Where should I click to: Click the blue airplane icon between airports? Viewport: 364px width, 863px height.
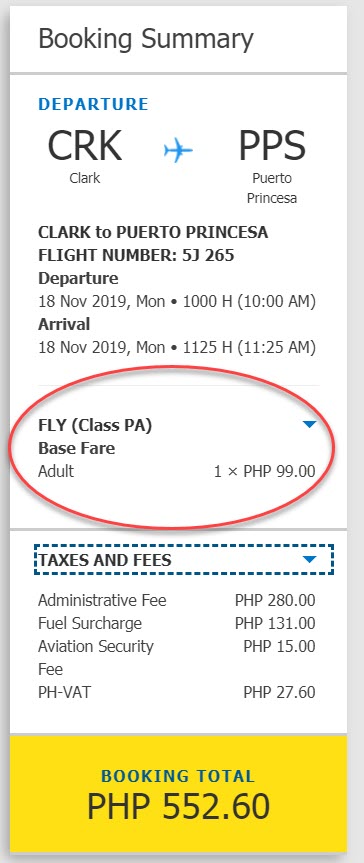[178, 150]
